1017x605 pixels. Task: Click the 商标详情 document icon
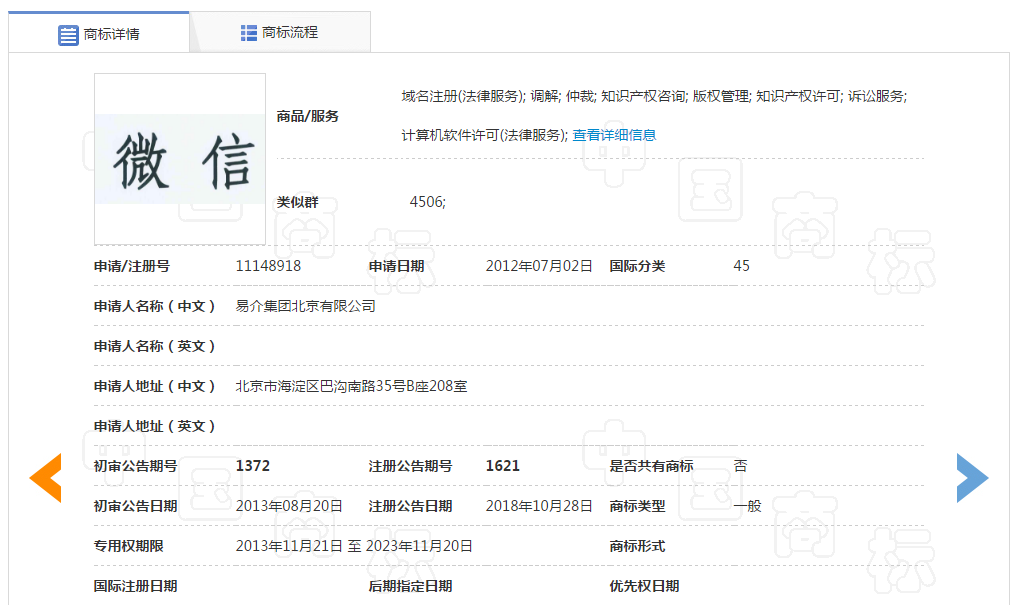pos(68,35)
